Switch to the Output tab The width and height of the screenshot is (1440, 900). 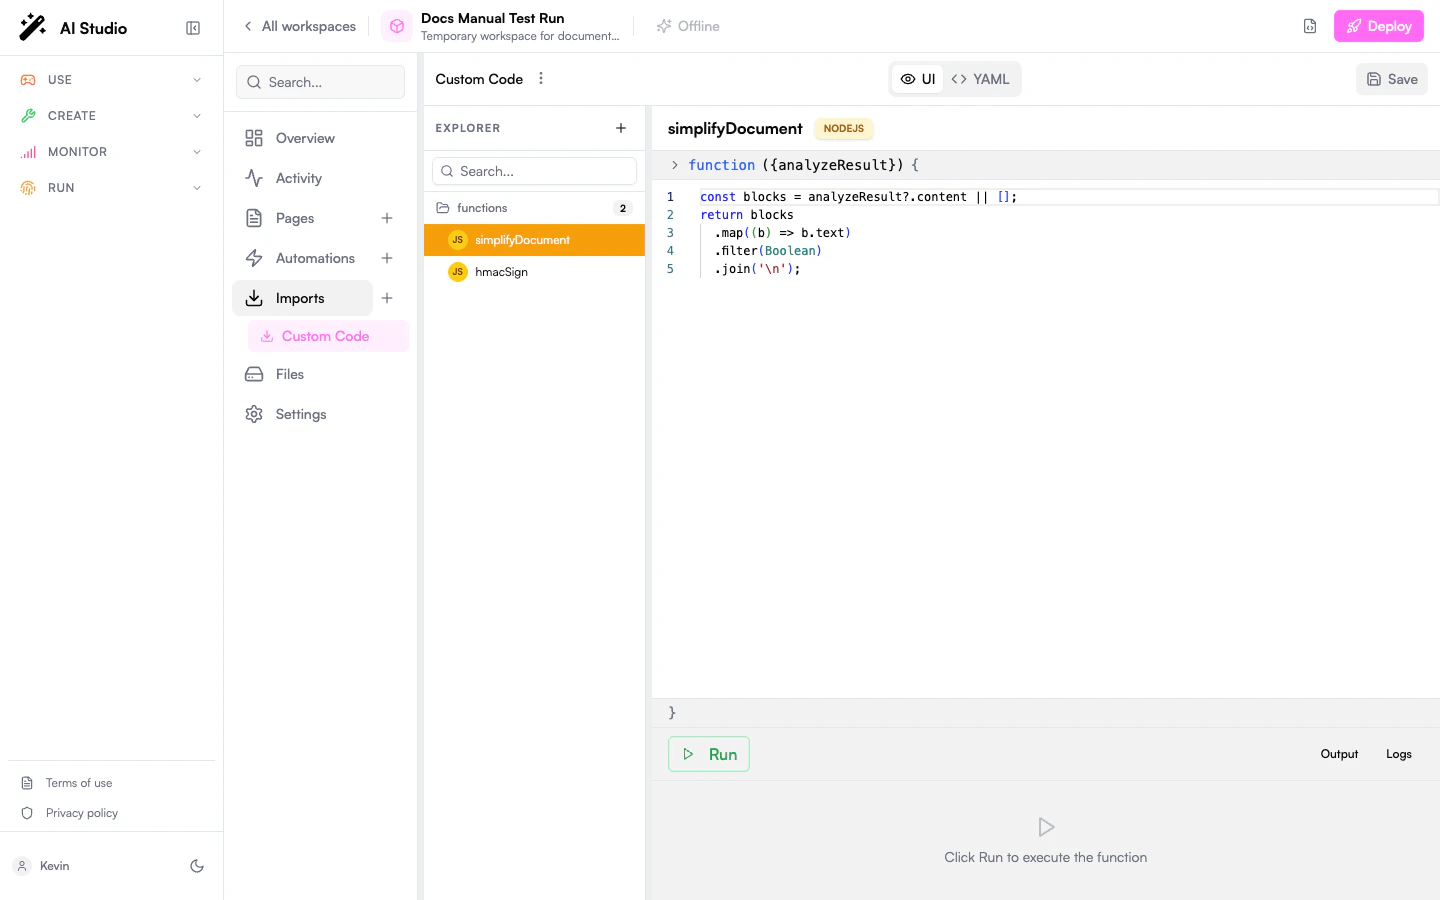click(1339, 754)
